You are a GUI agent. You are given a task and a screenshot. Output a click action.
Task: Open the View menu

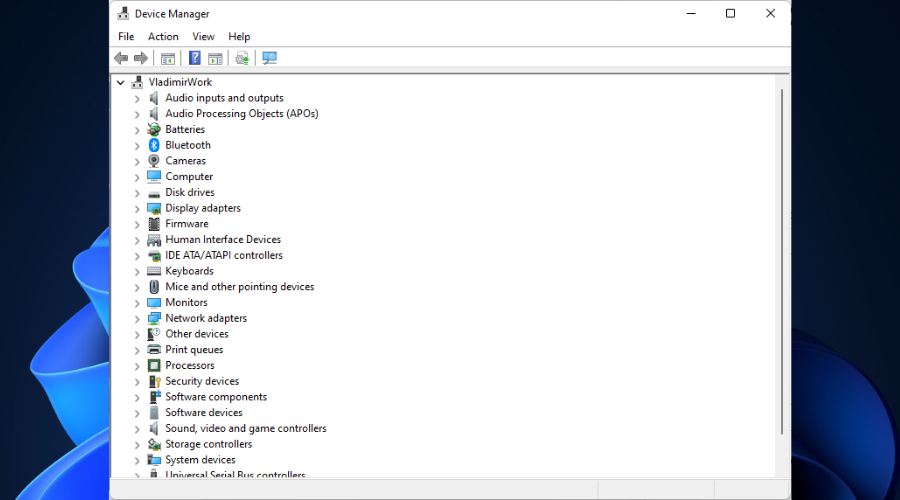(203, 37)
